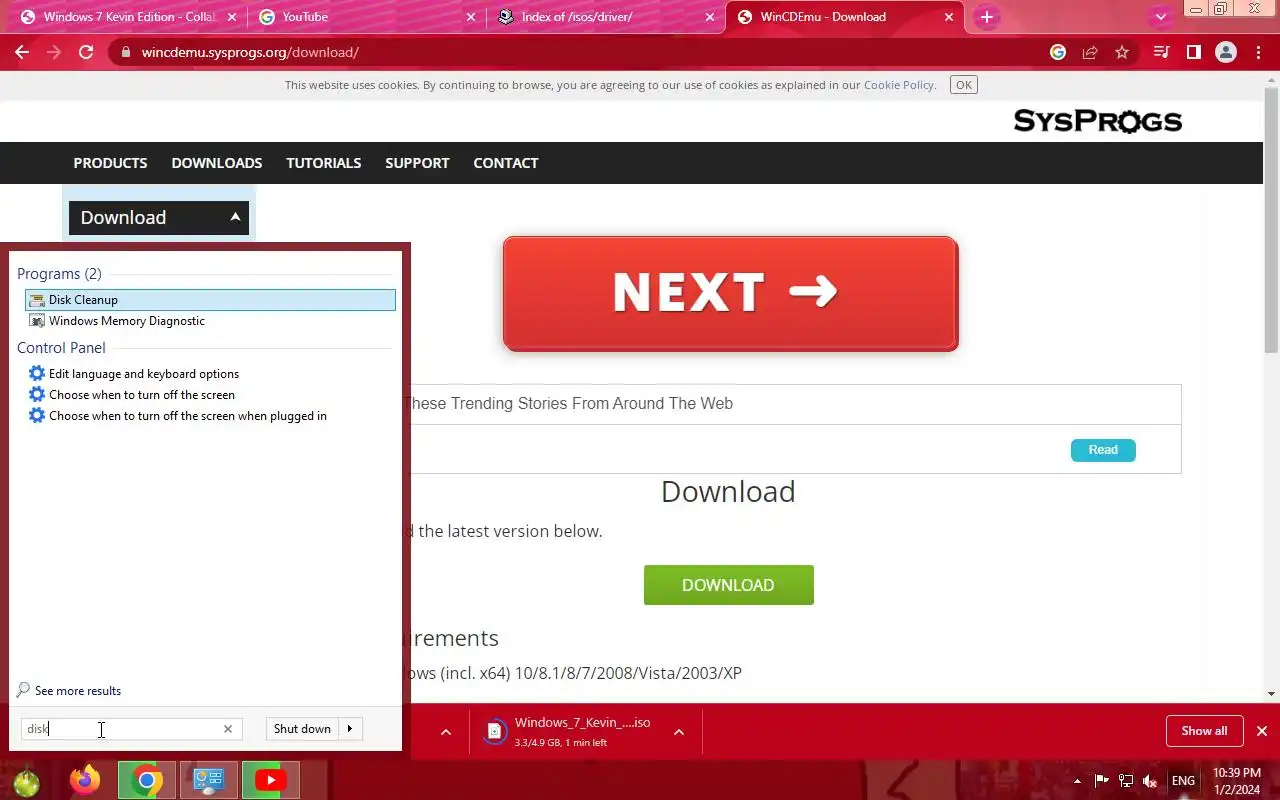Click the Read button

coord(1103,450)
